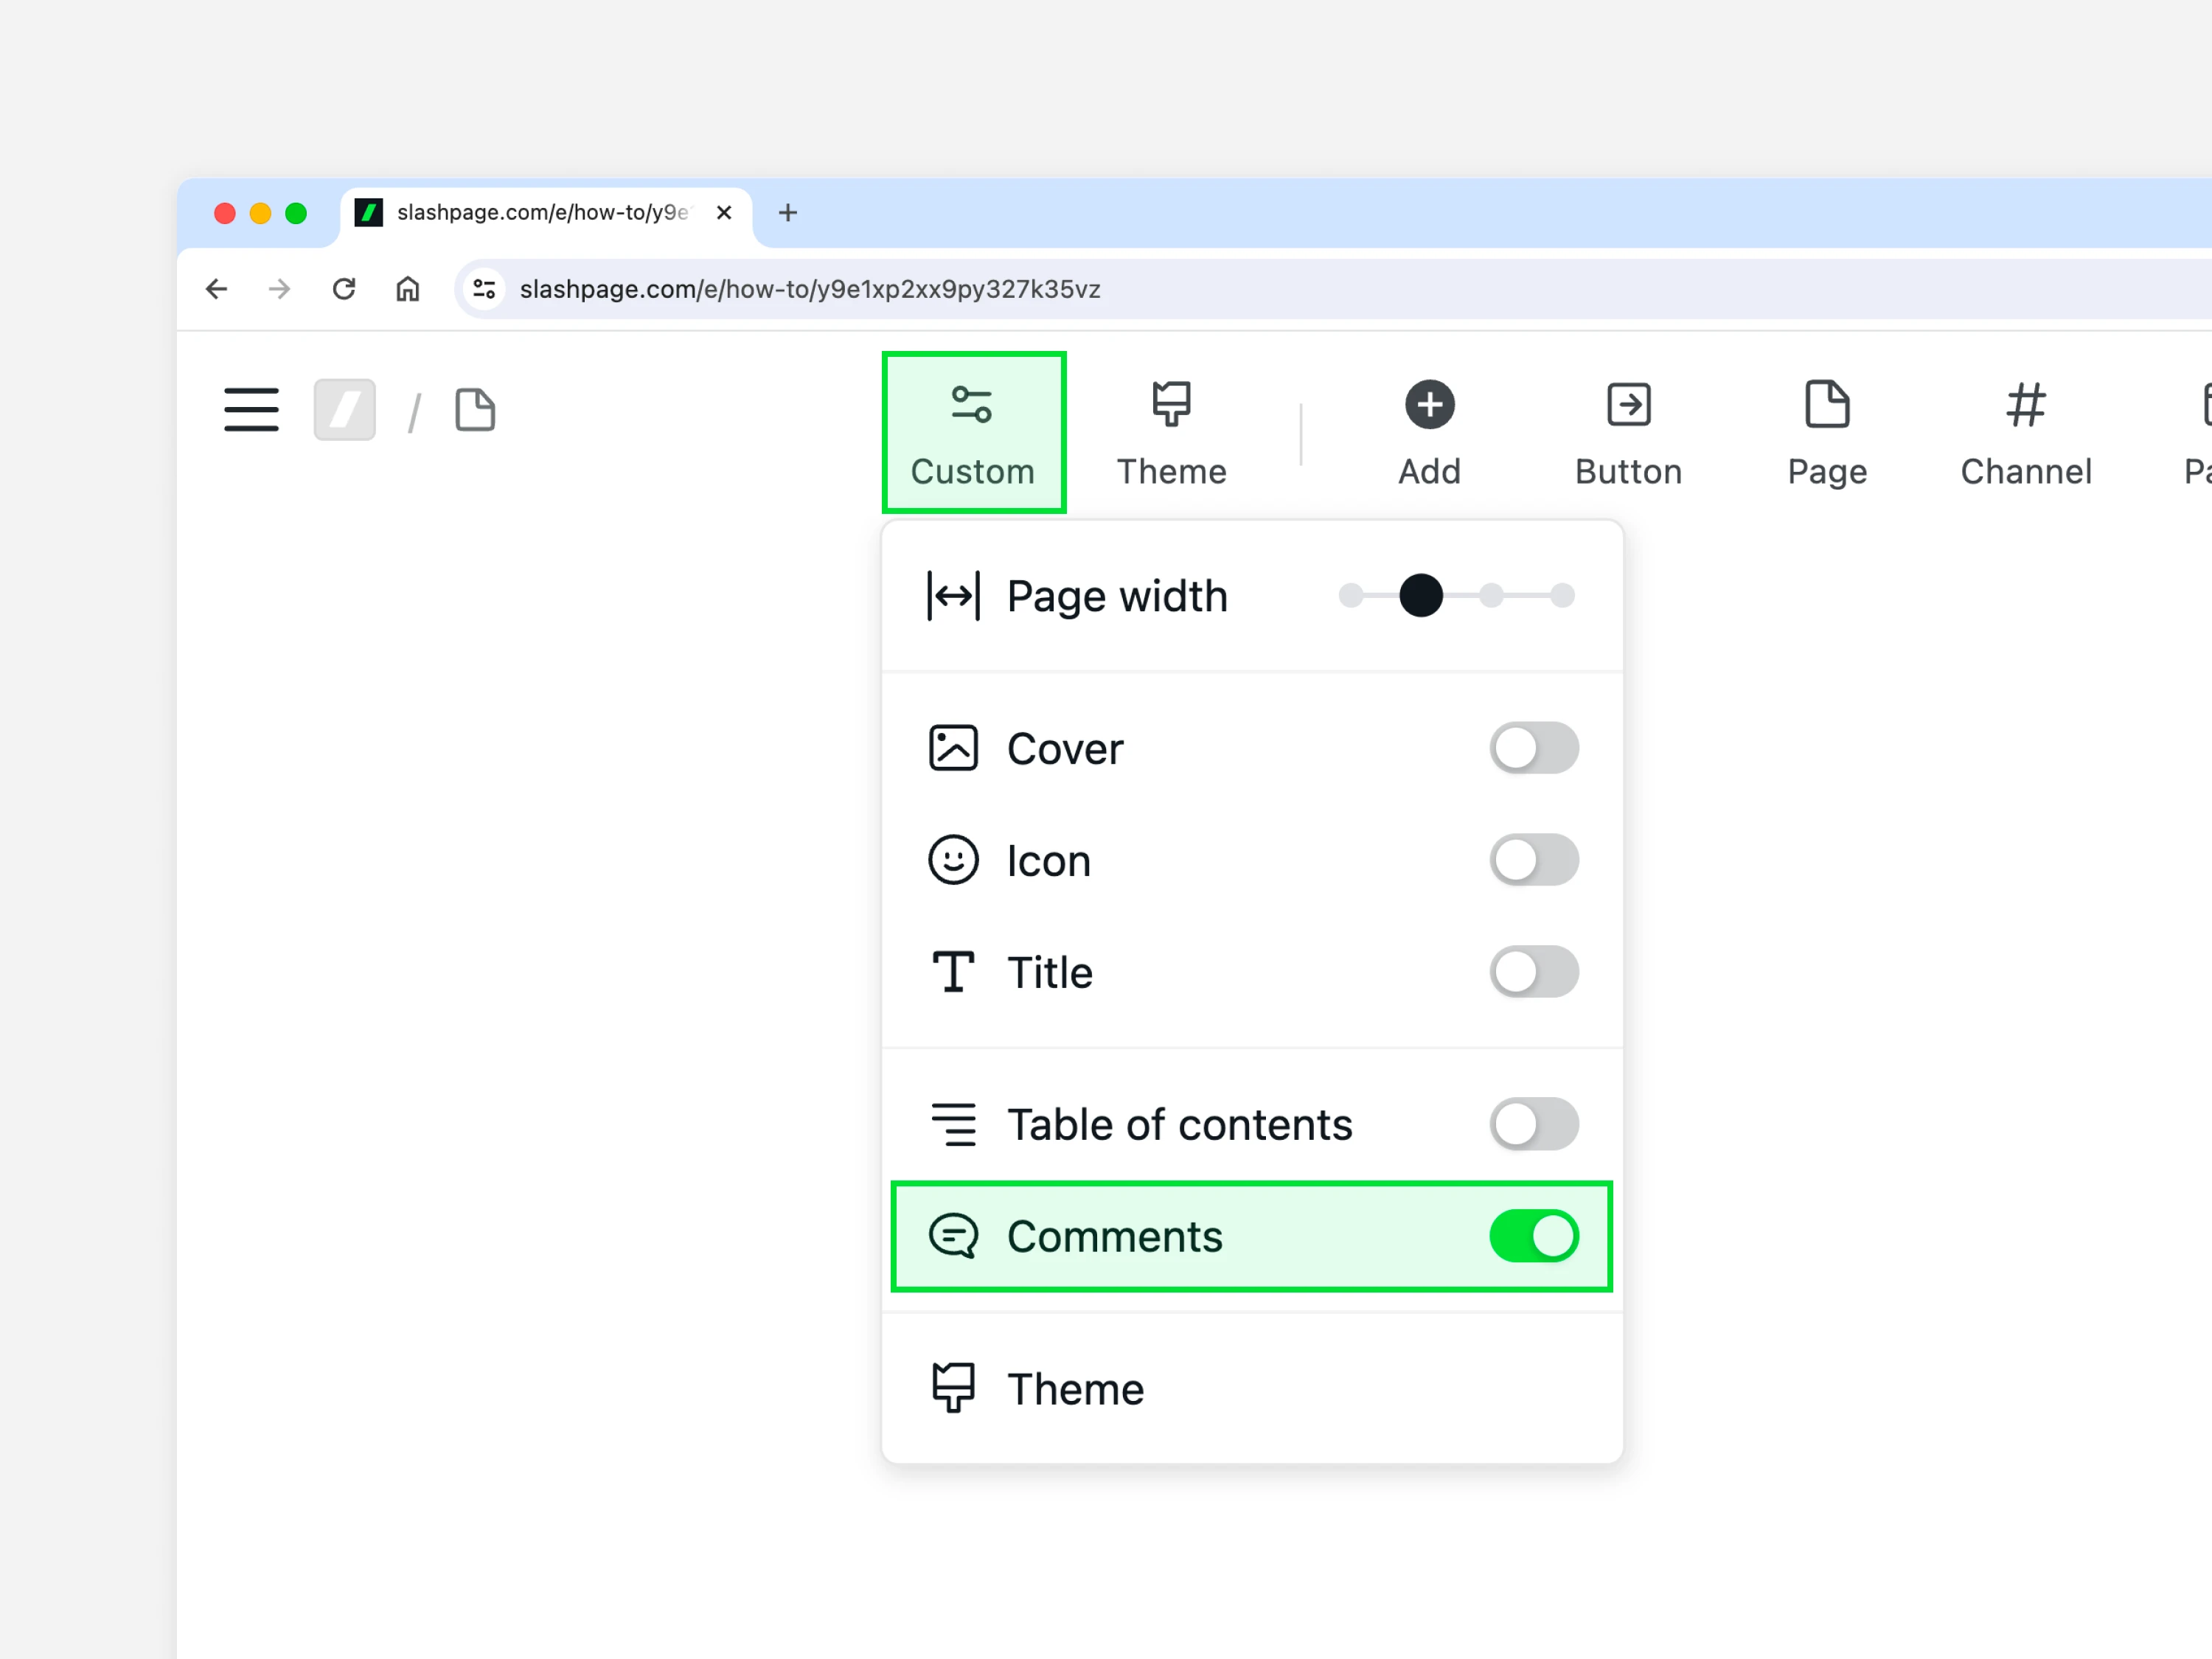This screenshot has height=1659, width=2212.
Task: Enable the Title toggle
Action: 1533,972
